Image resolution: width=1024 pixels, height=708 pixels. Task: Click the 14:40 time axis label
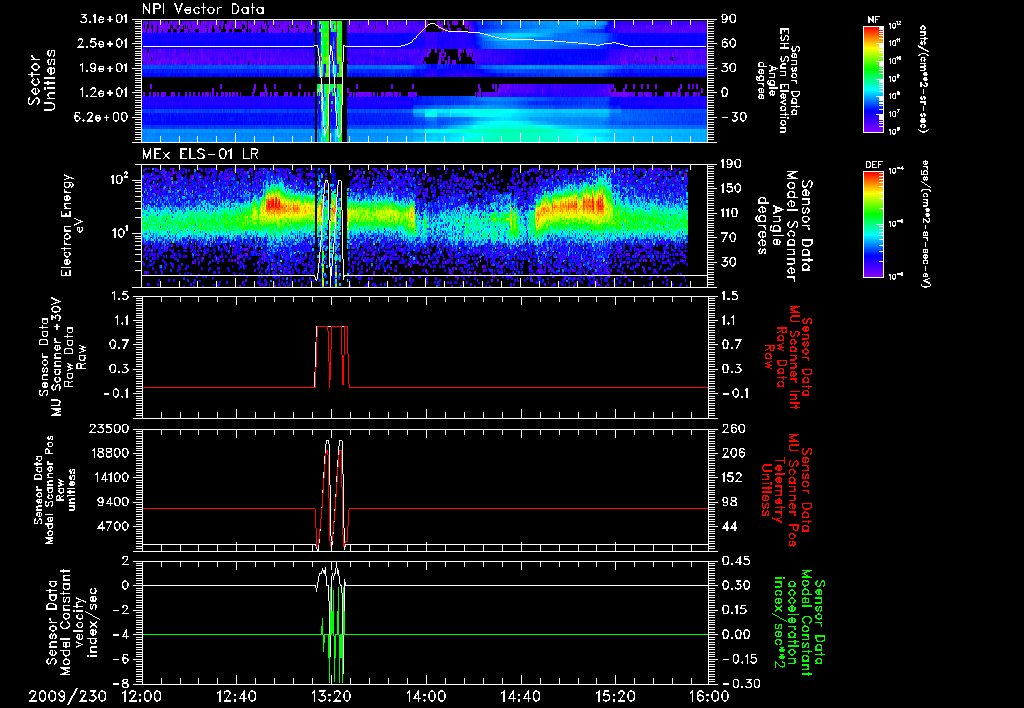[520, 697]
